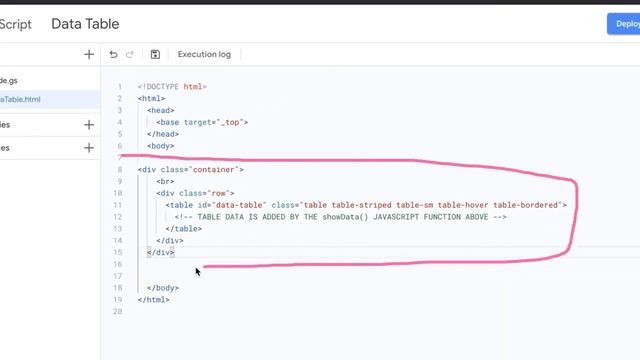
Task: Click the highlighted closing div on line 15
Action: [x=161, y=252]
